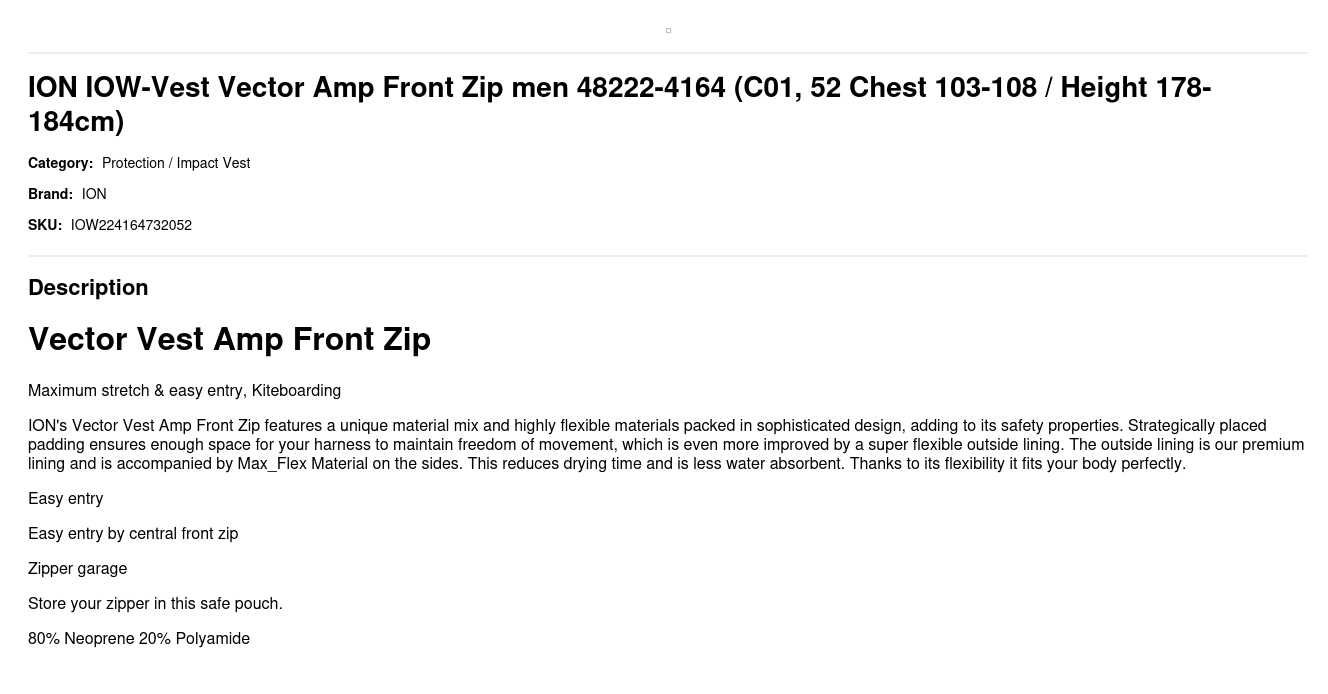This screenshot has height=694, width=1328.
Task: Click the horizontal divider above the product title
Action: [668, 53]
